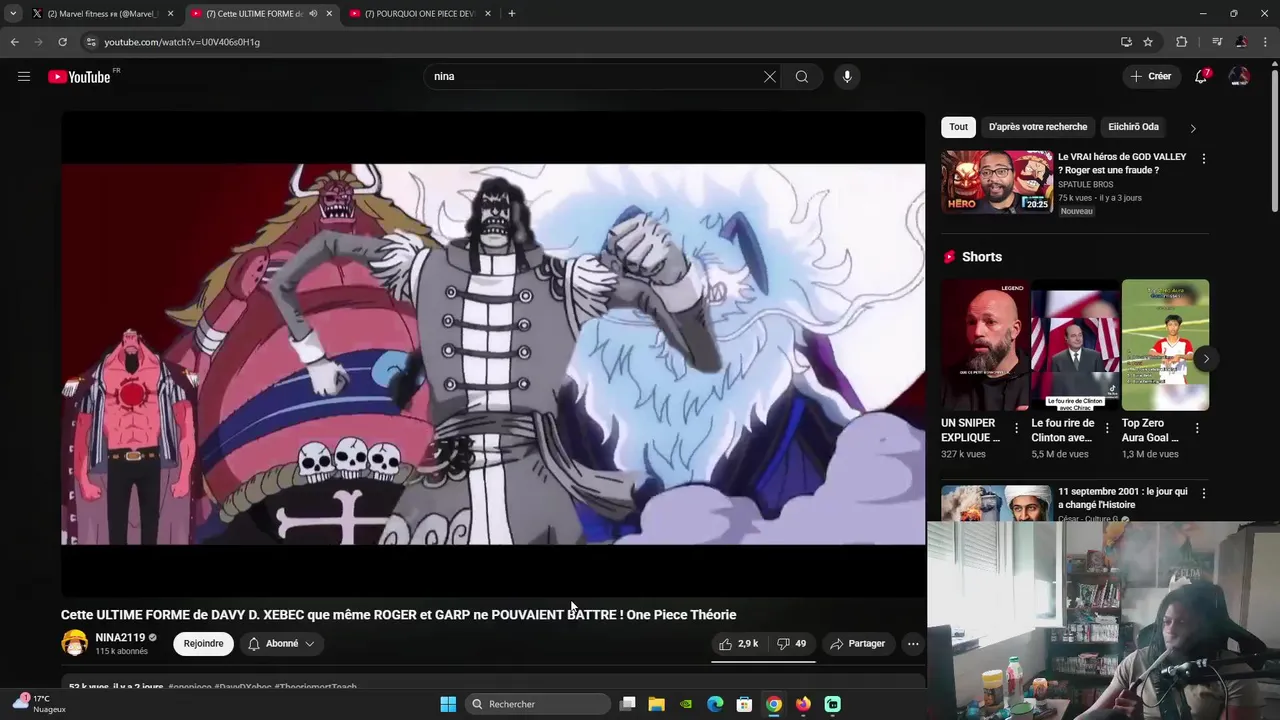Open options for the GOD VALLEY video
This screenshot has height=720, width=1280.
(x=1203, y=159)
